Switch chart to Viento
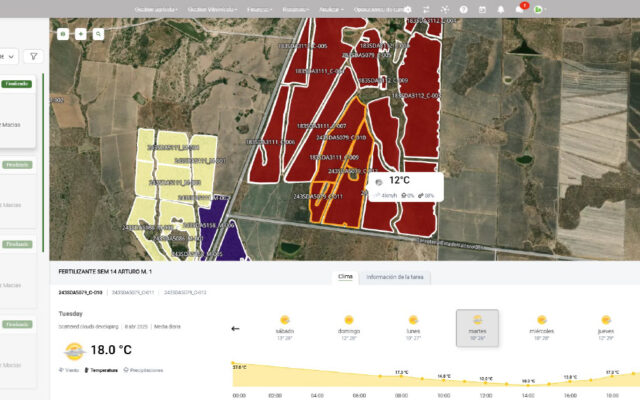The height and width of the screenshot is (400, 640). (69, 370)
